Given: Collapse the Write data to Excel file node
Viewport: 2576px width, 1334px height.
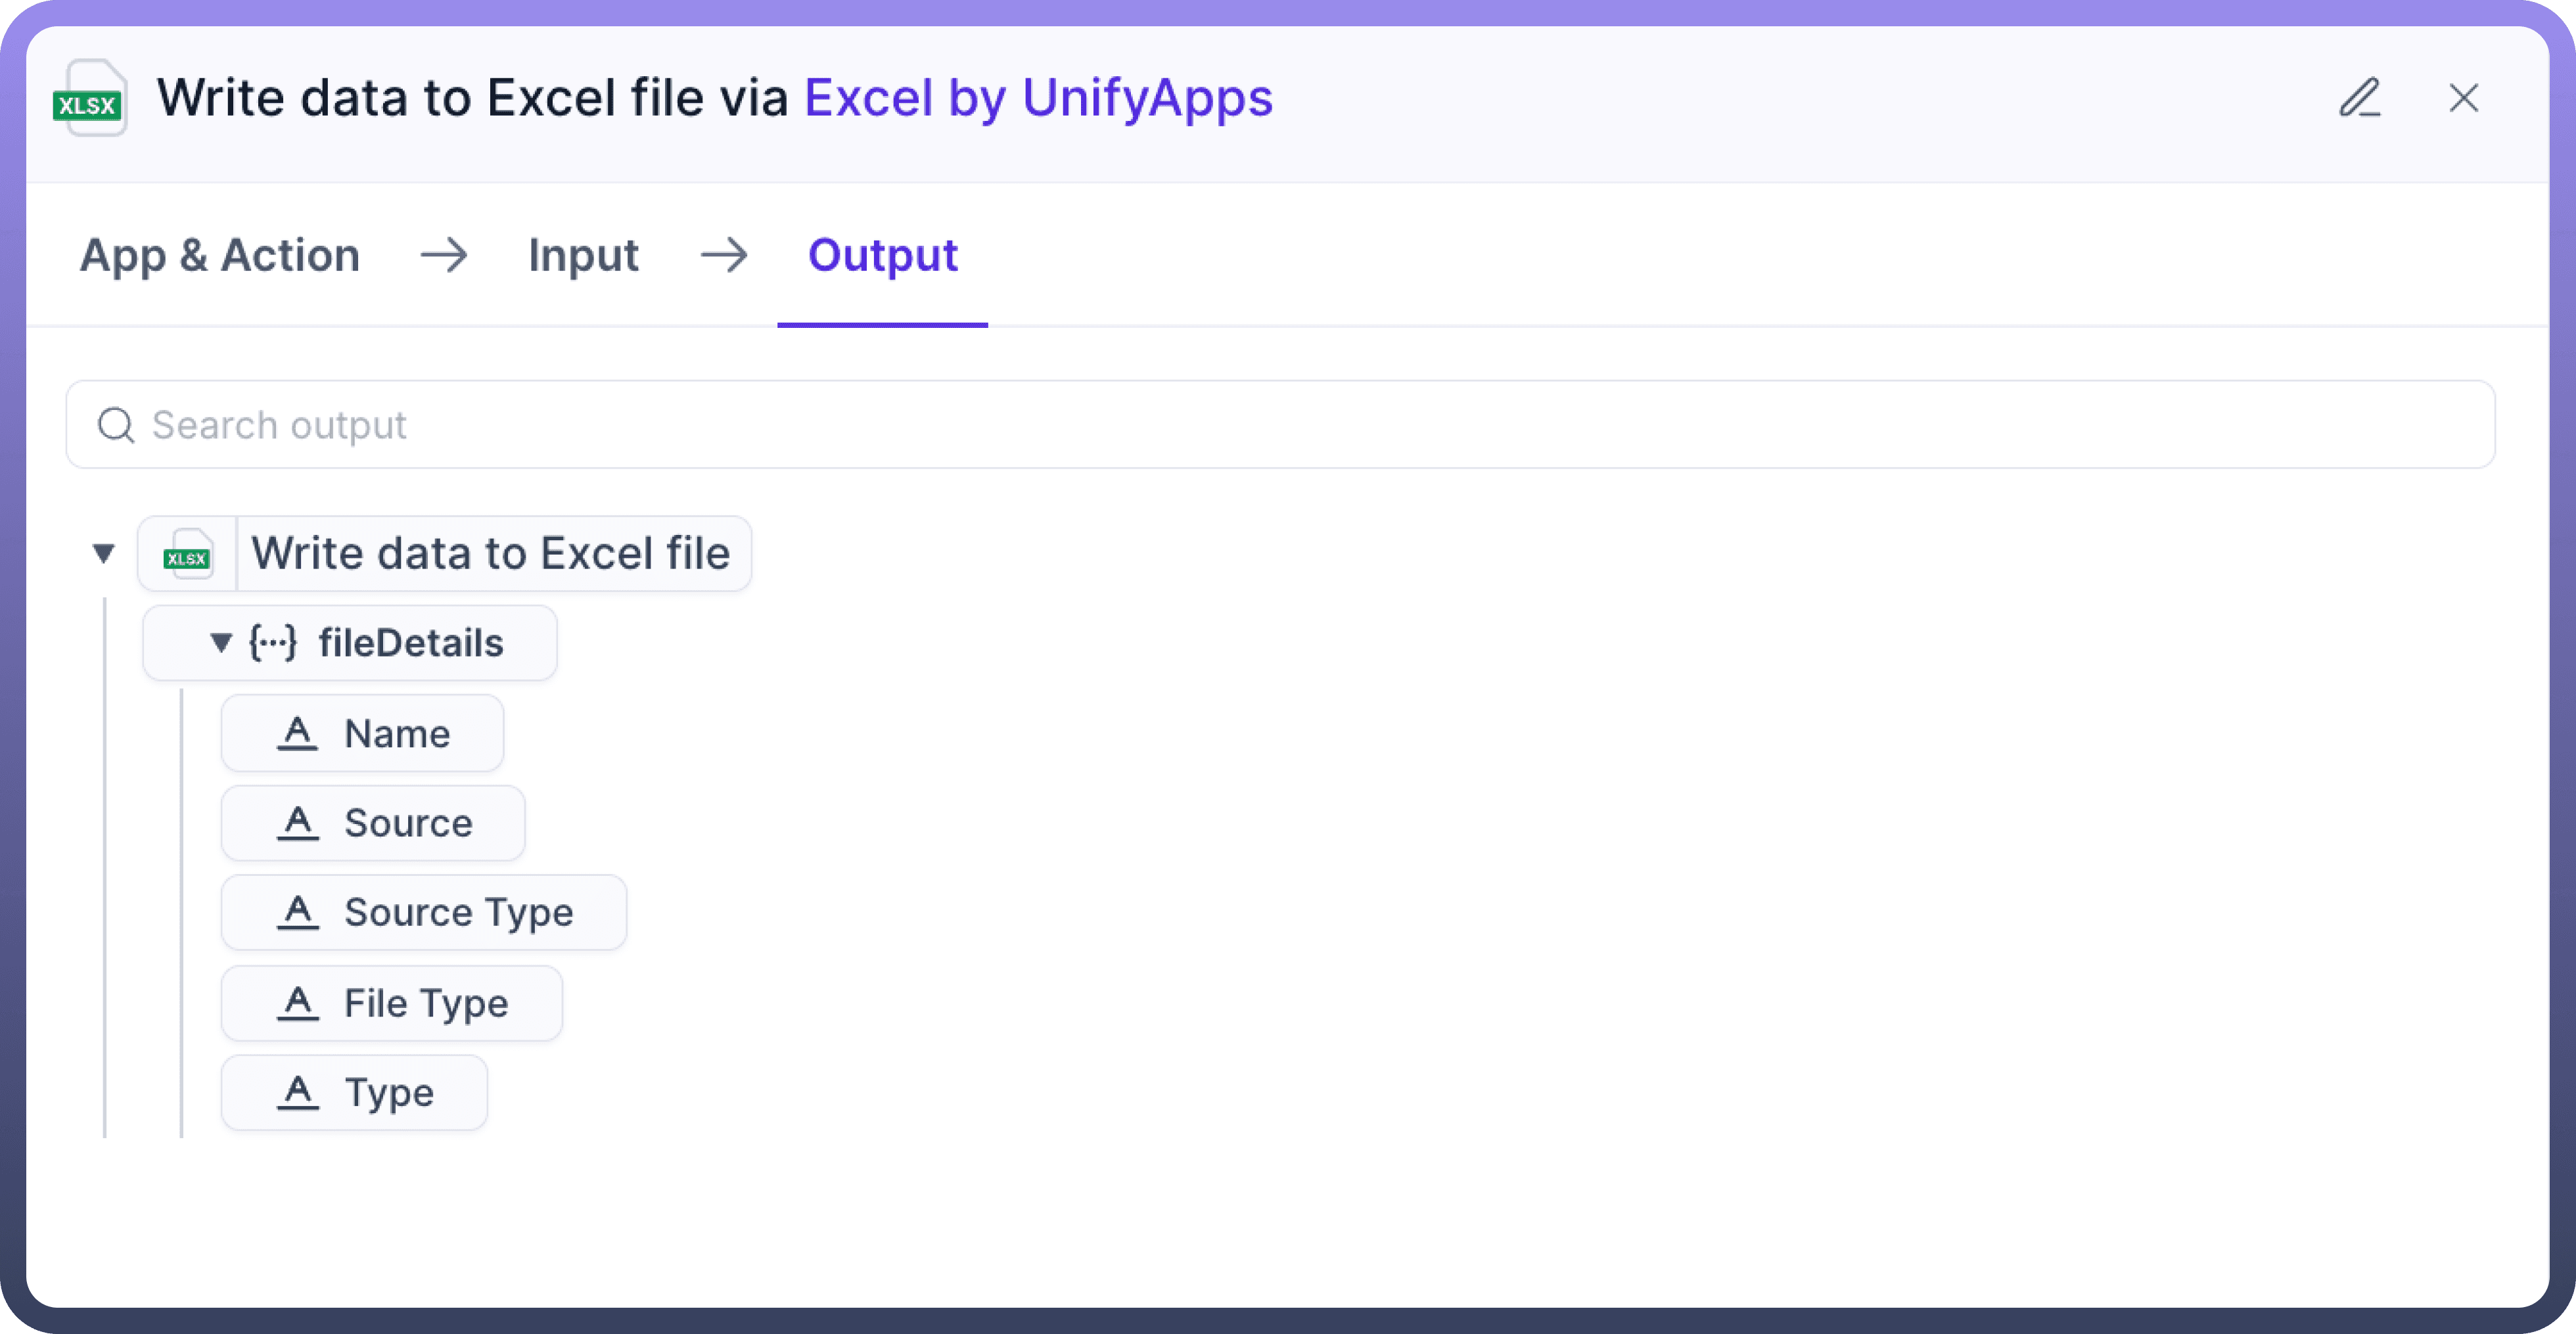Looking at the screenshot, I should click(103, 553).
